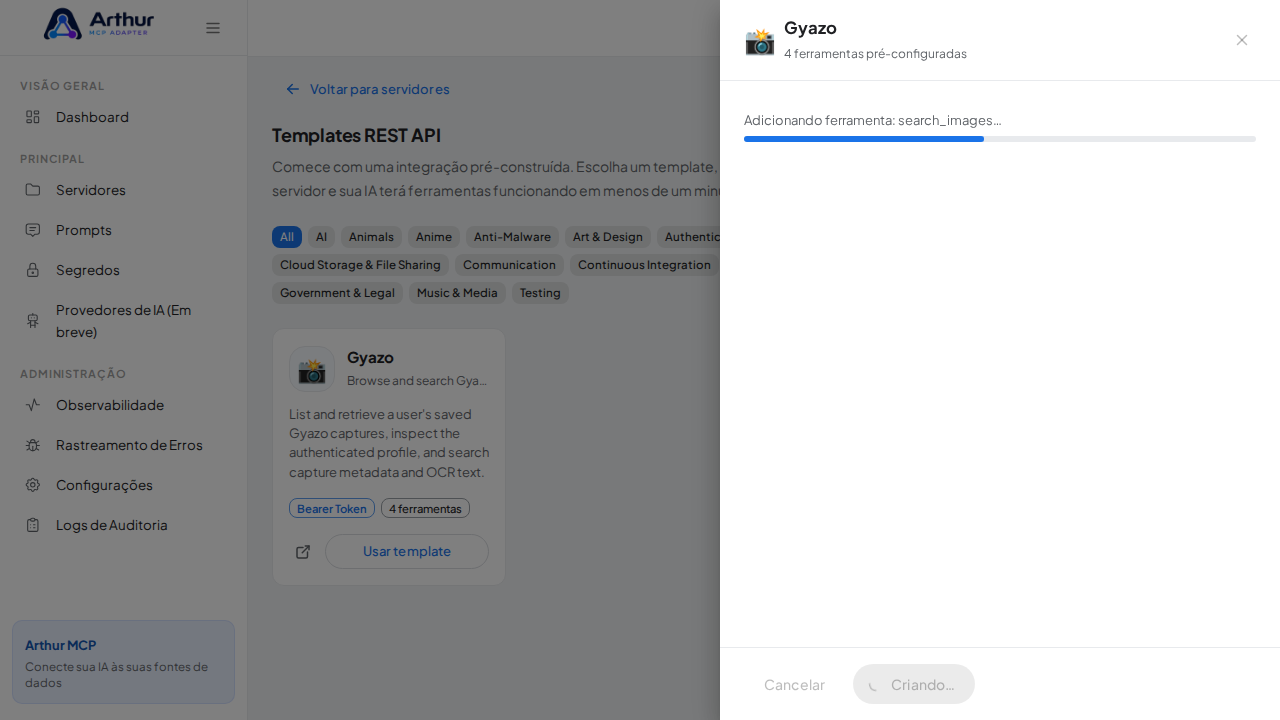Open Segredos section
This screenshot has height=720, width=1280.
(x=123, y=270)
